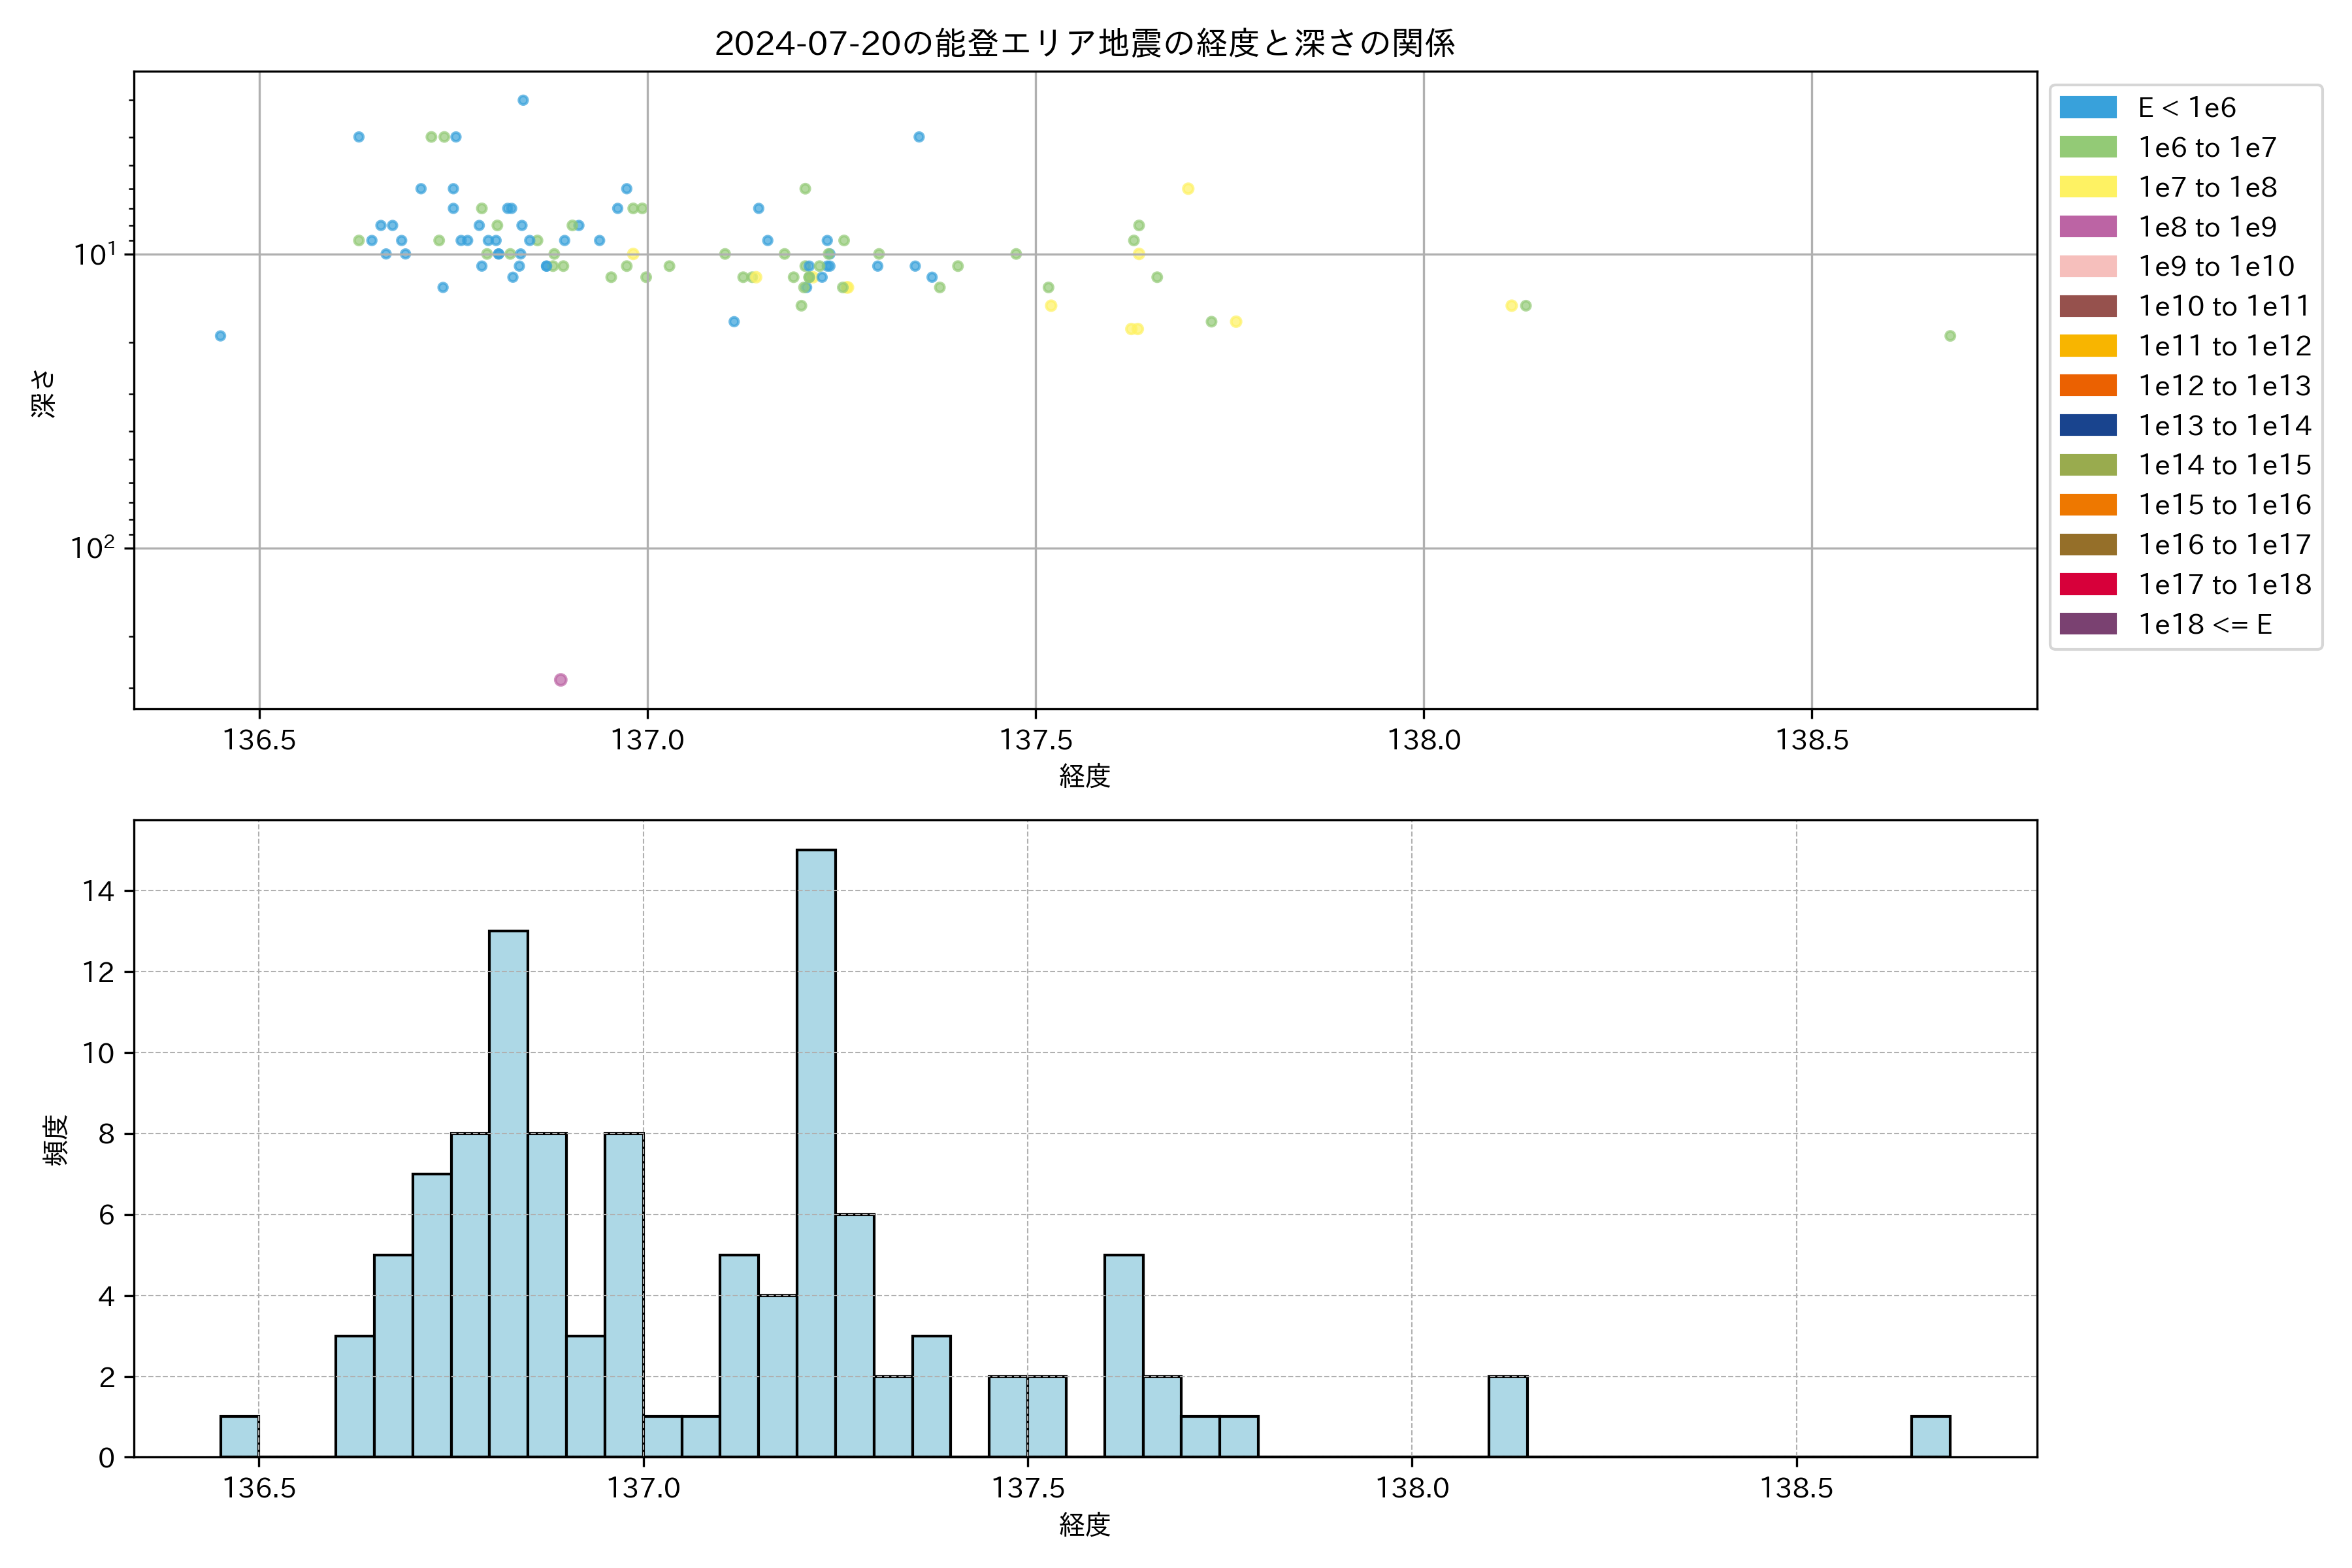Click the chart title text at top
This screenshot has width=2352, height=1568.
click(1084, 43)
